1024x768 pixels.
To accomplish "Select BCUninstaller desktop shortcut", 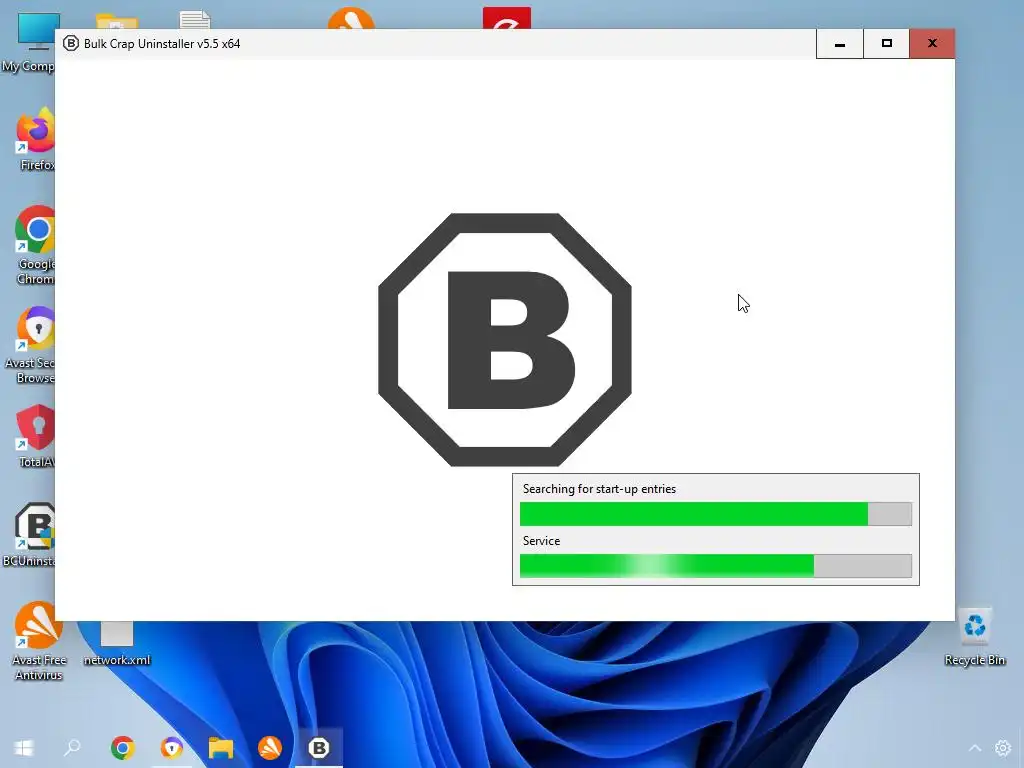I will coord(31,534).
